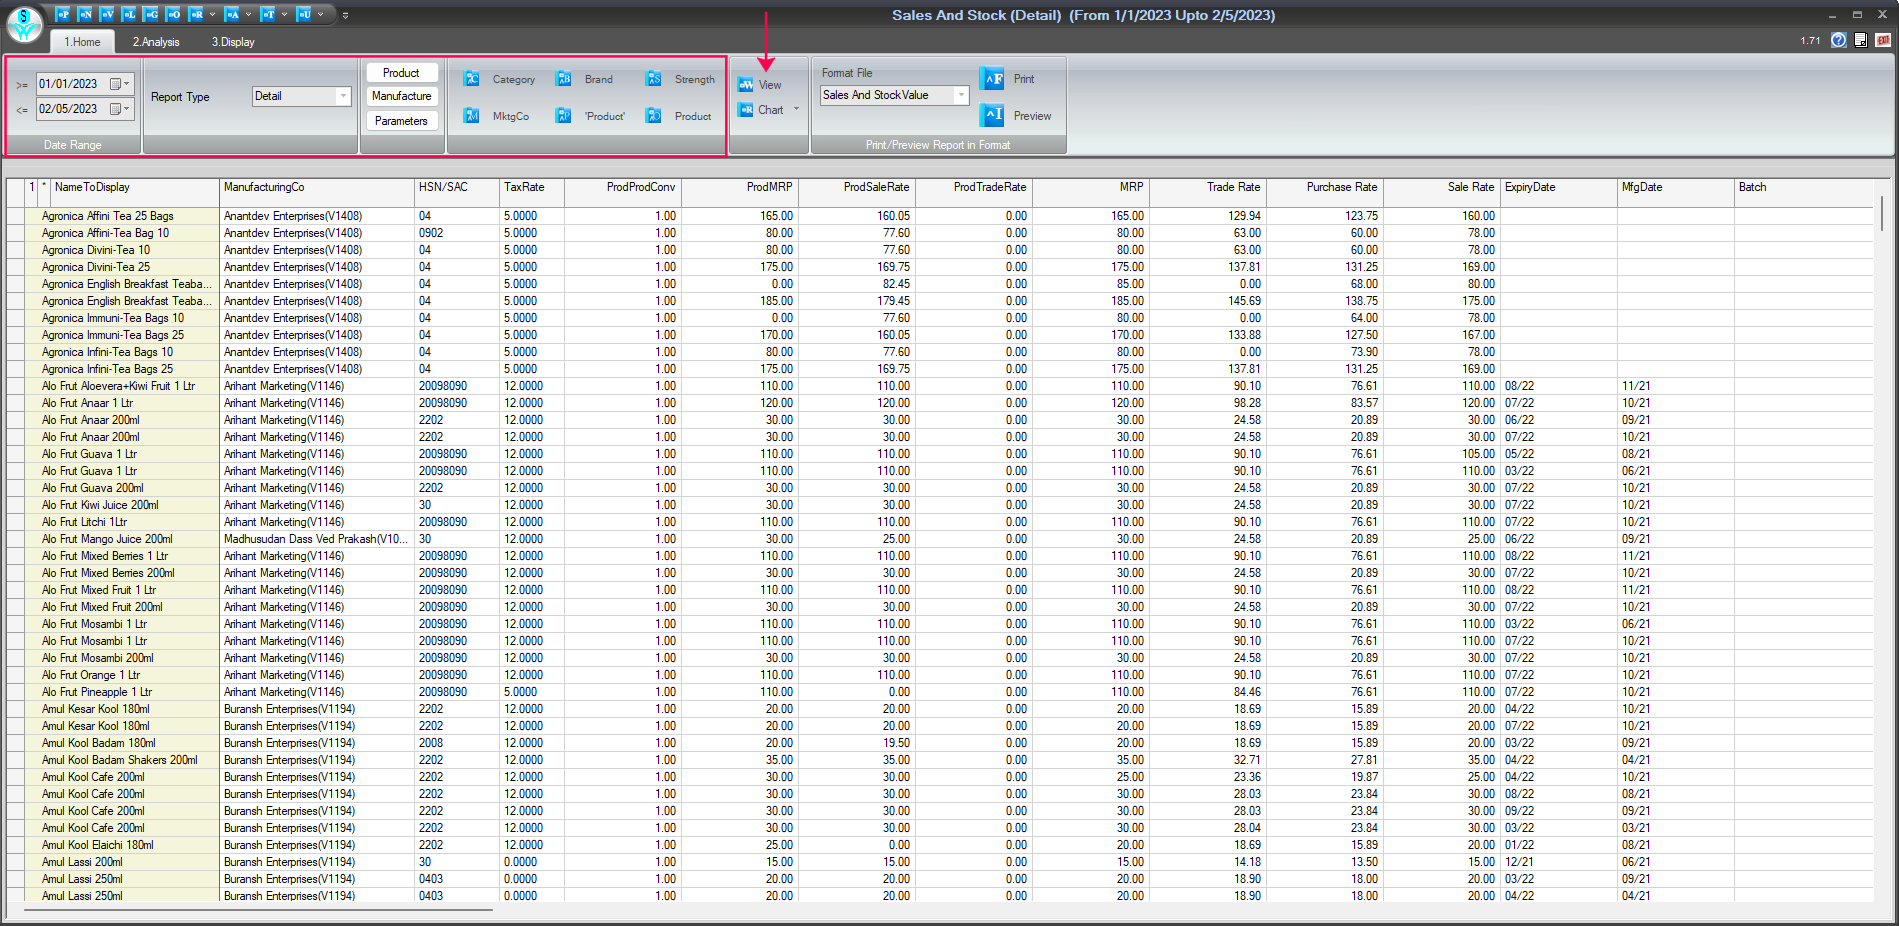The width and height of the screenshot is (1899, 926).
Task: Expand the Chart dropdown arrow
Action: click(x=797, y=109)
